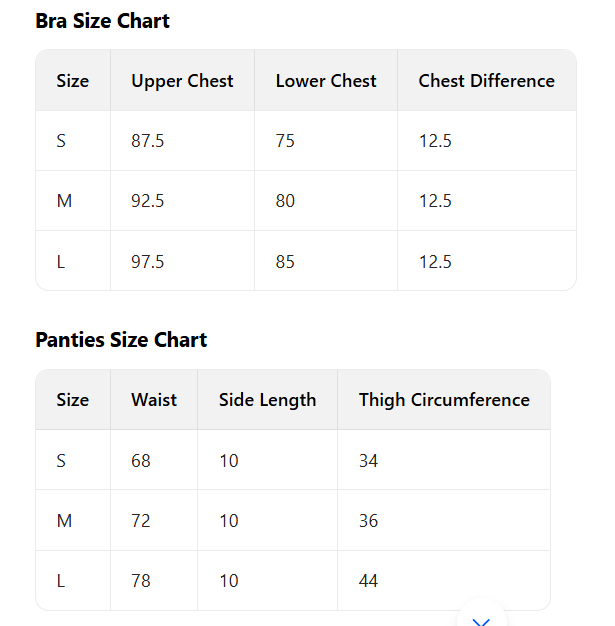This screenshot has height=626, width=615.
Task: Click the waist value 68
Action: [x=141, y=461]
